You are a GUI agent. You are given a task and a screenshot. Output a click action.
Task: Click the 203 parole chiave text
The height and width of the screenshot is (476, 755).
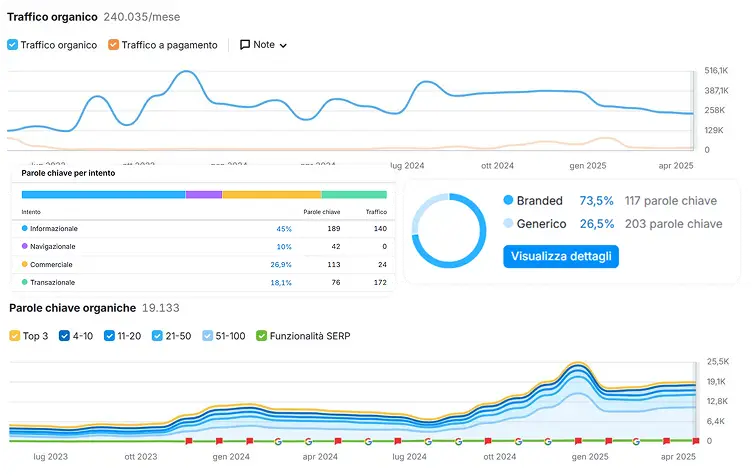tap(674, 224)
